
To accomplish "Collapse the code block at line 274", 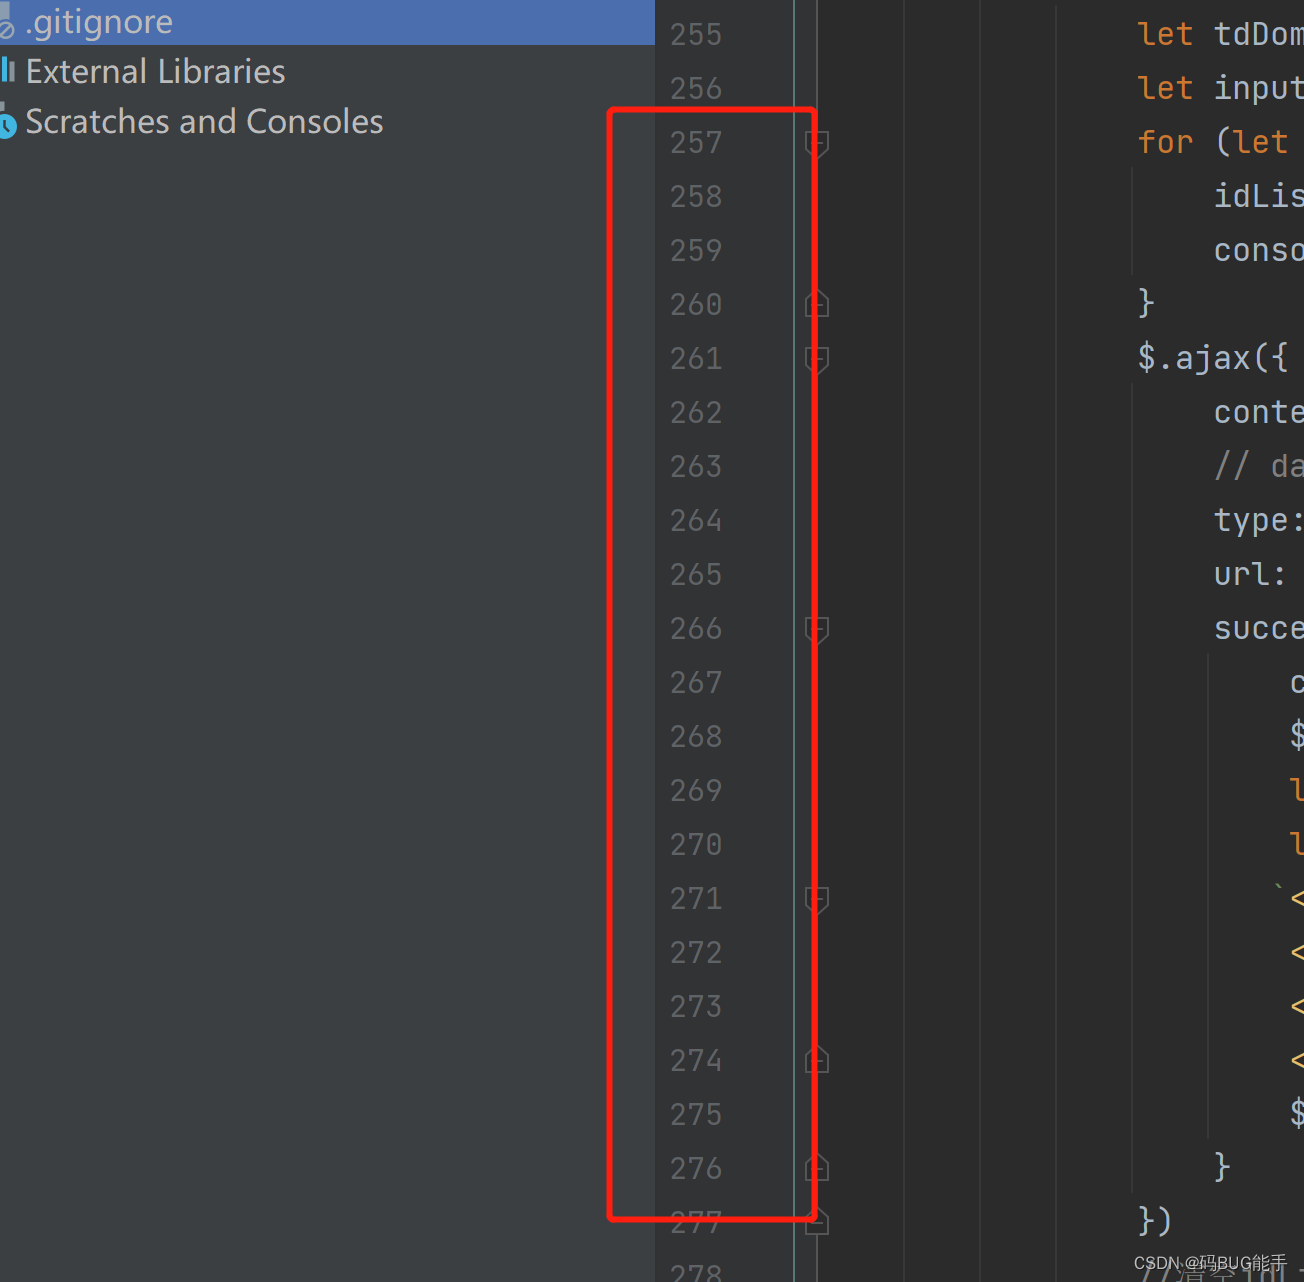I will point(815,1060).
